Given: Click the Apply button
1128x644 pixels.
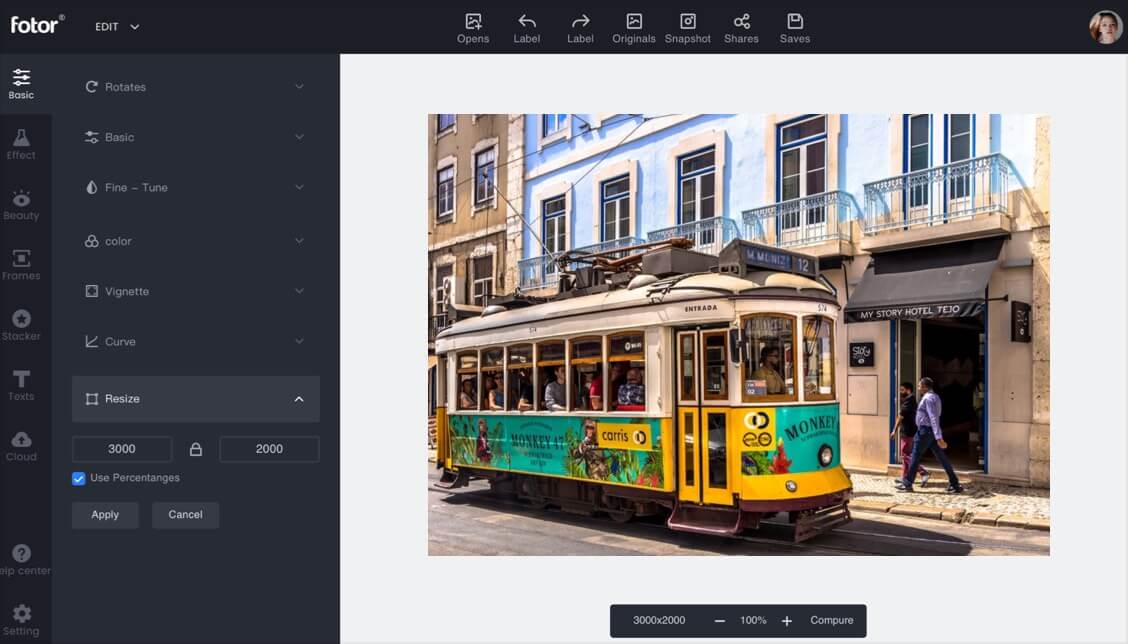Looking at the screenshot, I should point(105,515).
